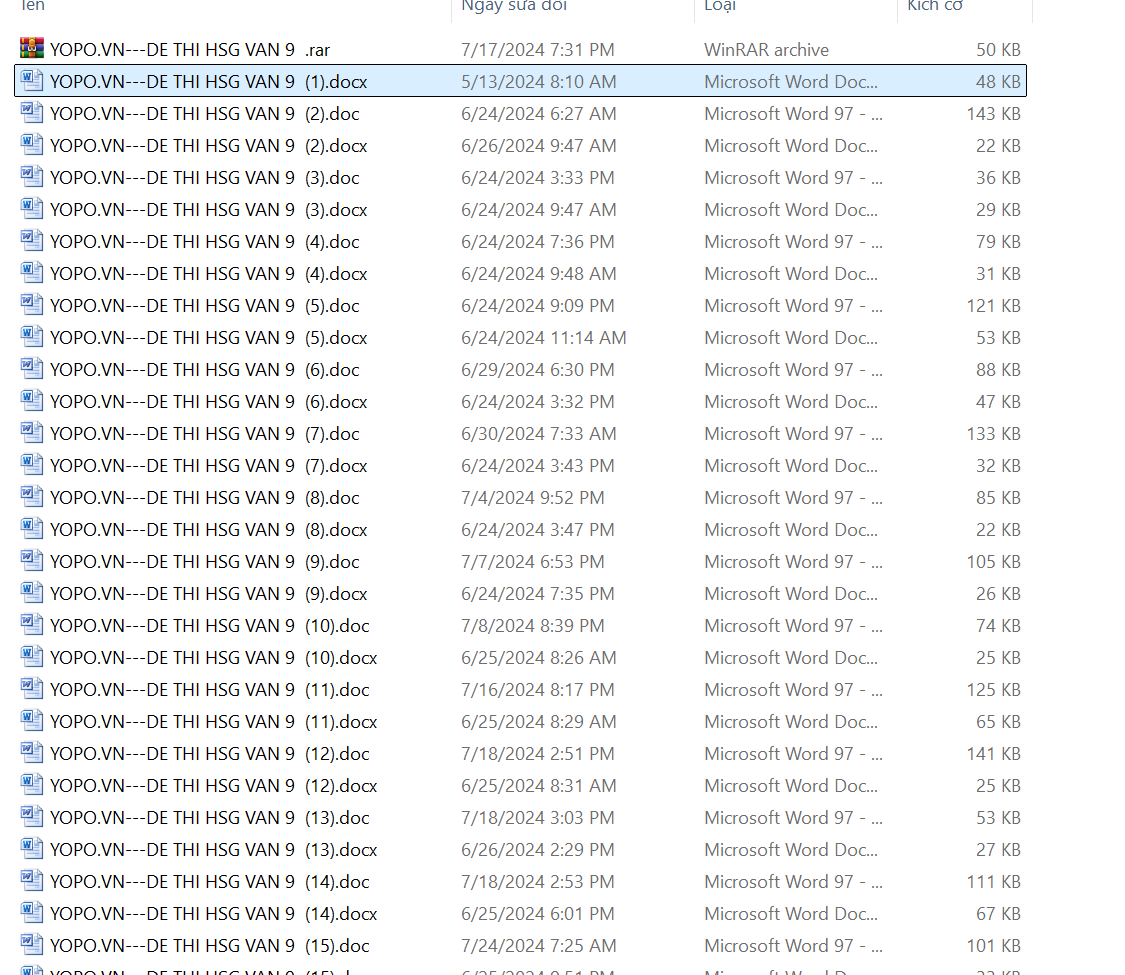This screenshot has height=975, width=1125.
Task: Select the (13).doc file name
Action: pyautogui.click(x=210, y=817)
